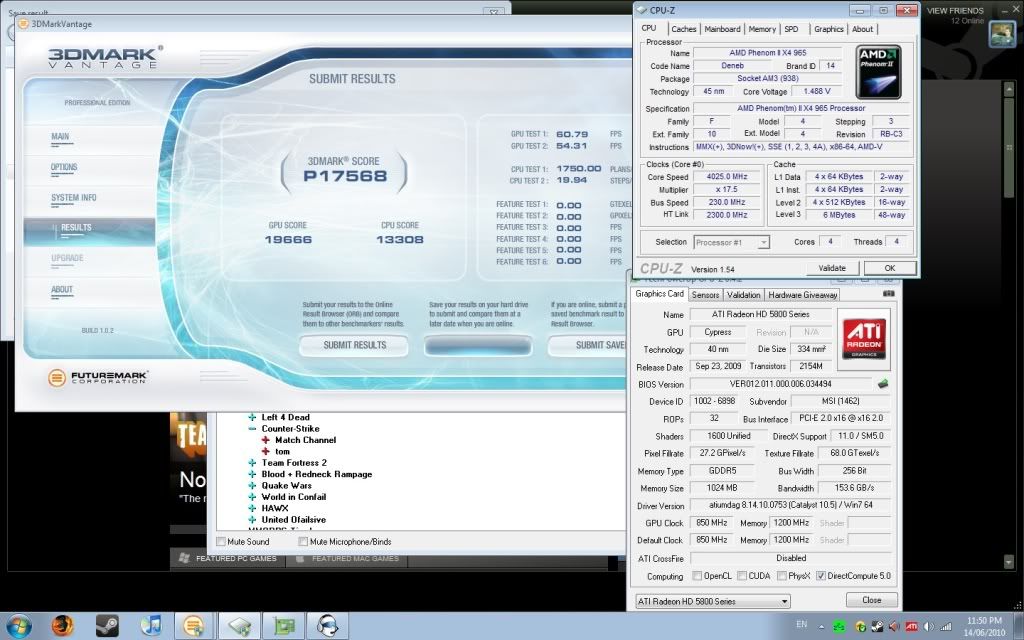The width and height of the screenshot is (1024, 640).
Task: Open the taskbar clock showing 11:50 PM
Action: pyautogui.click(x=984, y=626)
